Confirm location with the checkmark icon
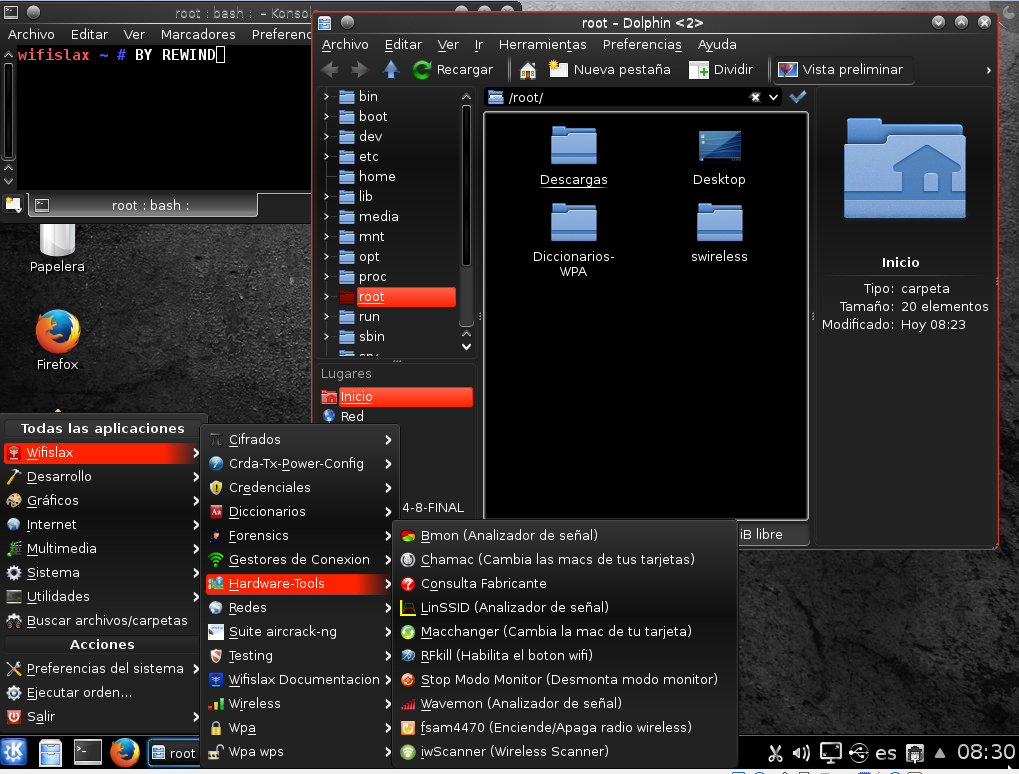The width and height of the screenshot is (1019, 774). coord(797,97)
